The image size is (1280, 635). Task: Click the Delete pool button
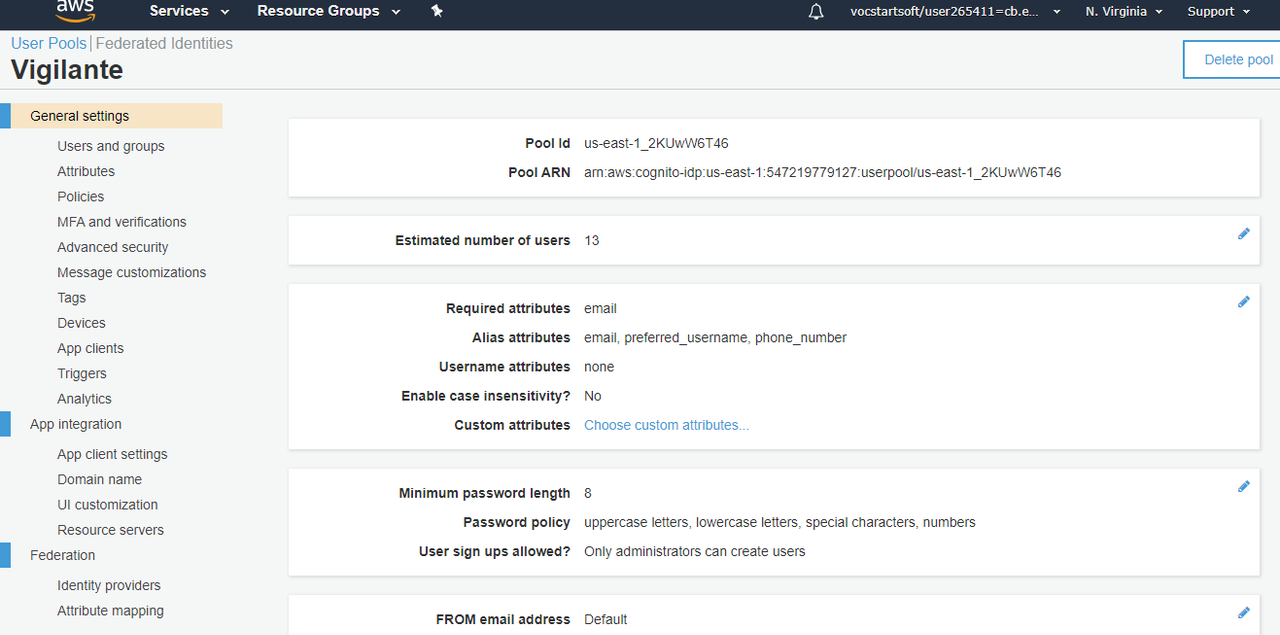coord(1238,59)
